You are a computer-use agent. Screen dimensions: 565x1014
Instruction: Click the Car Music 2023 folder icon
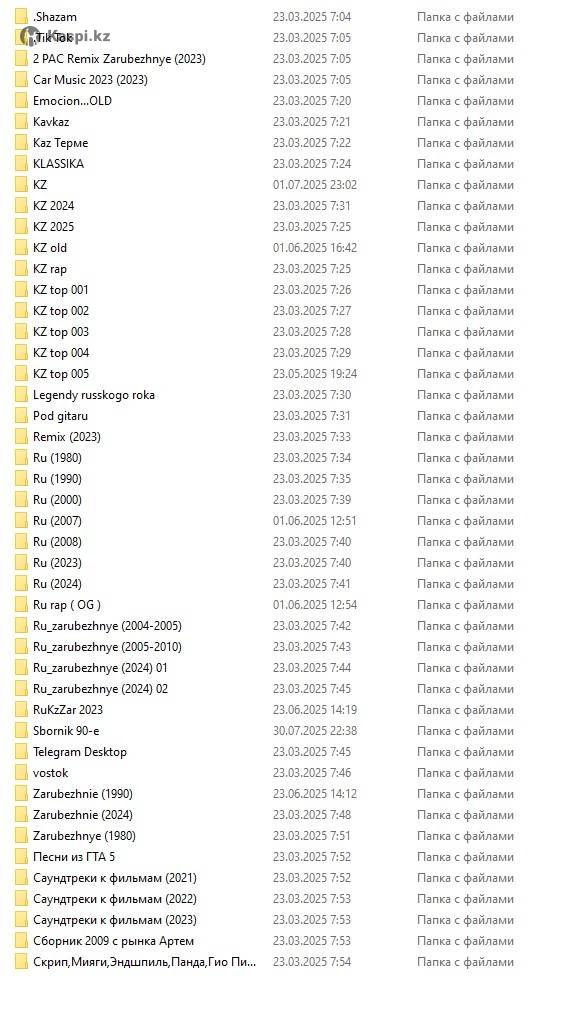[x=21, y=80]
